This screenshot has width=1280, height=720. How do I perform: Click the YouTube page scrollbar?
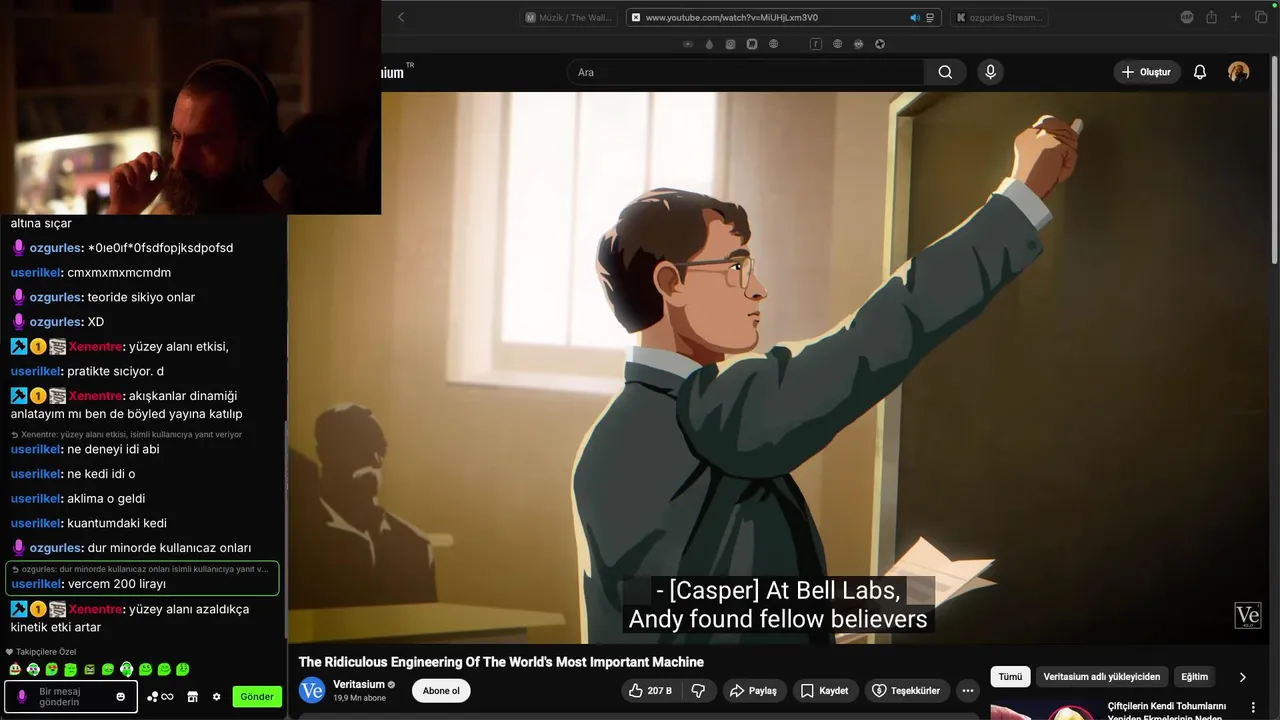point(1274,160)
